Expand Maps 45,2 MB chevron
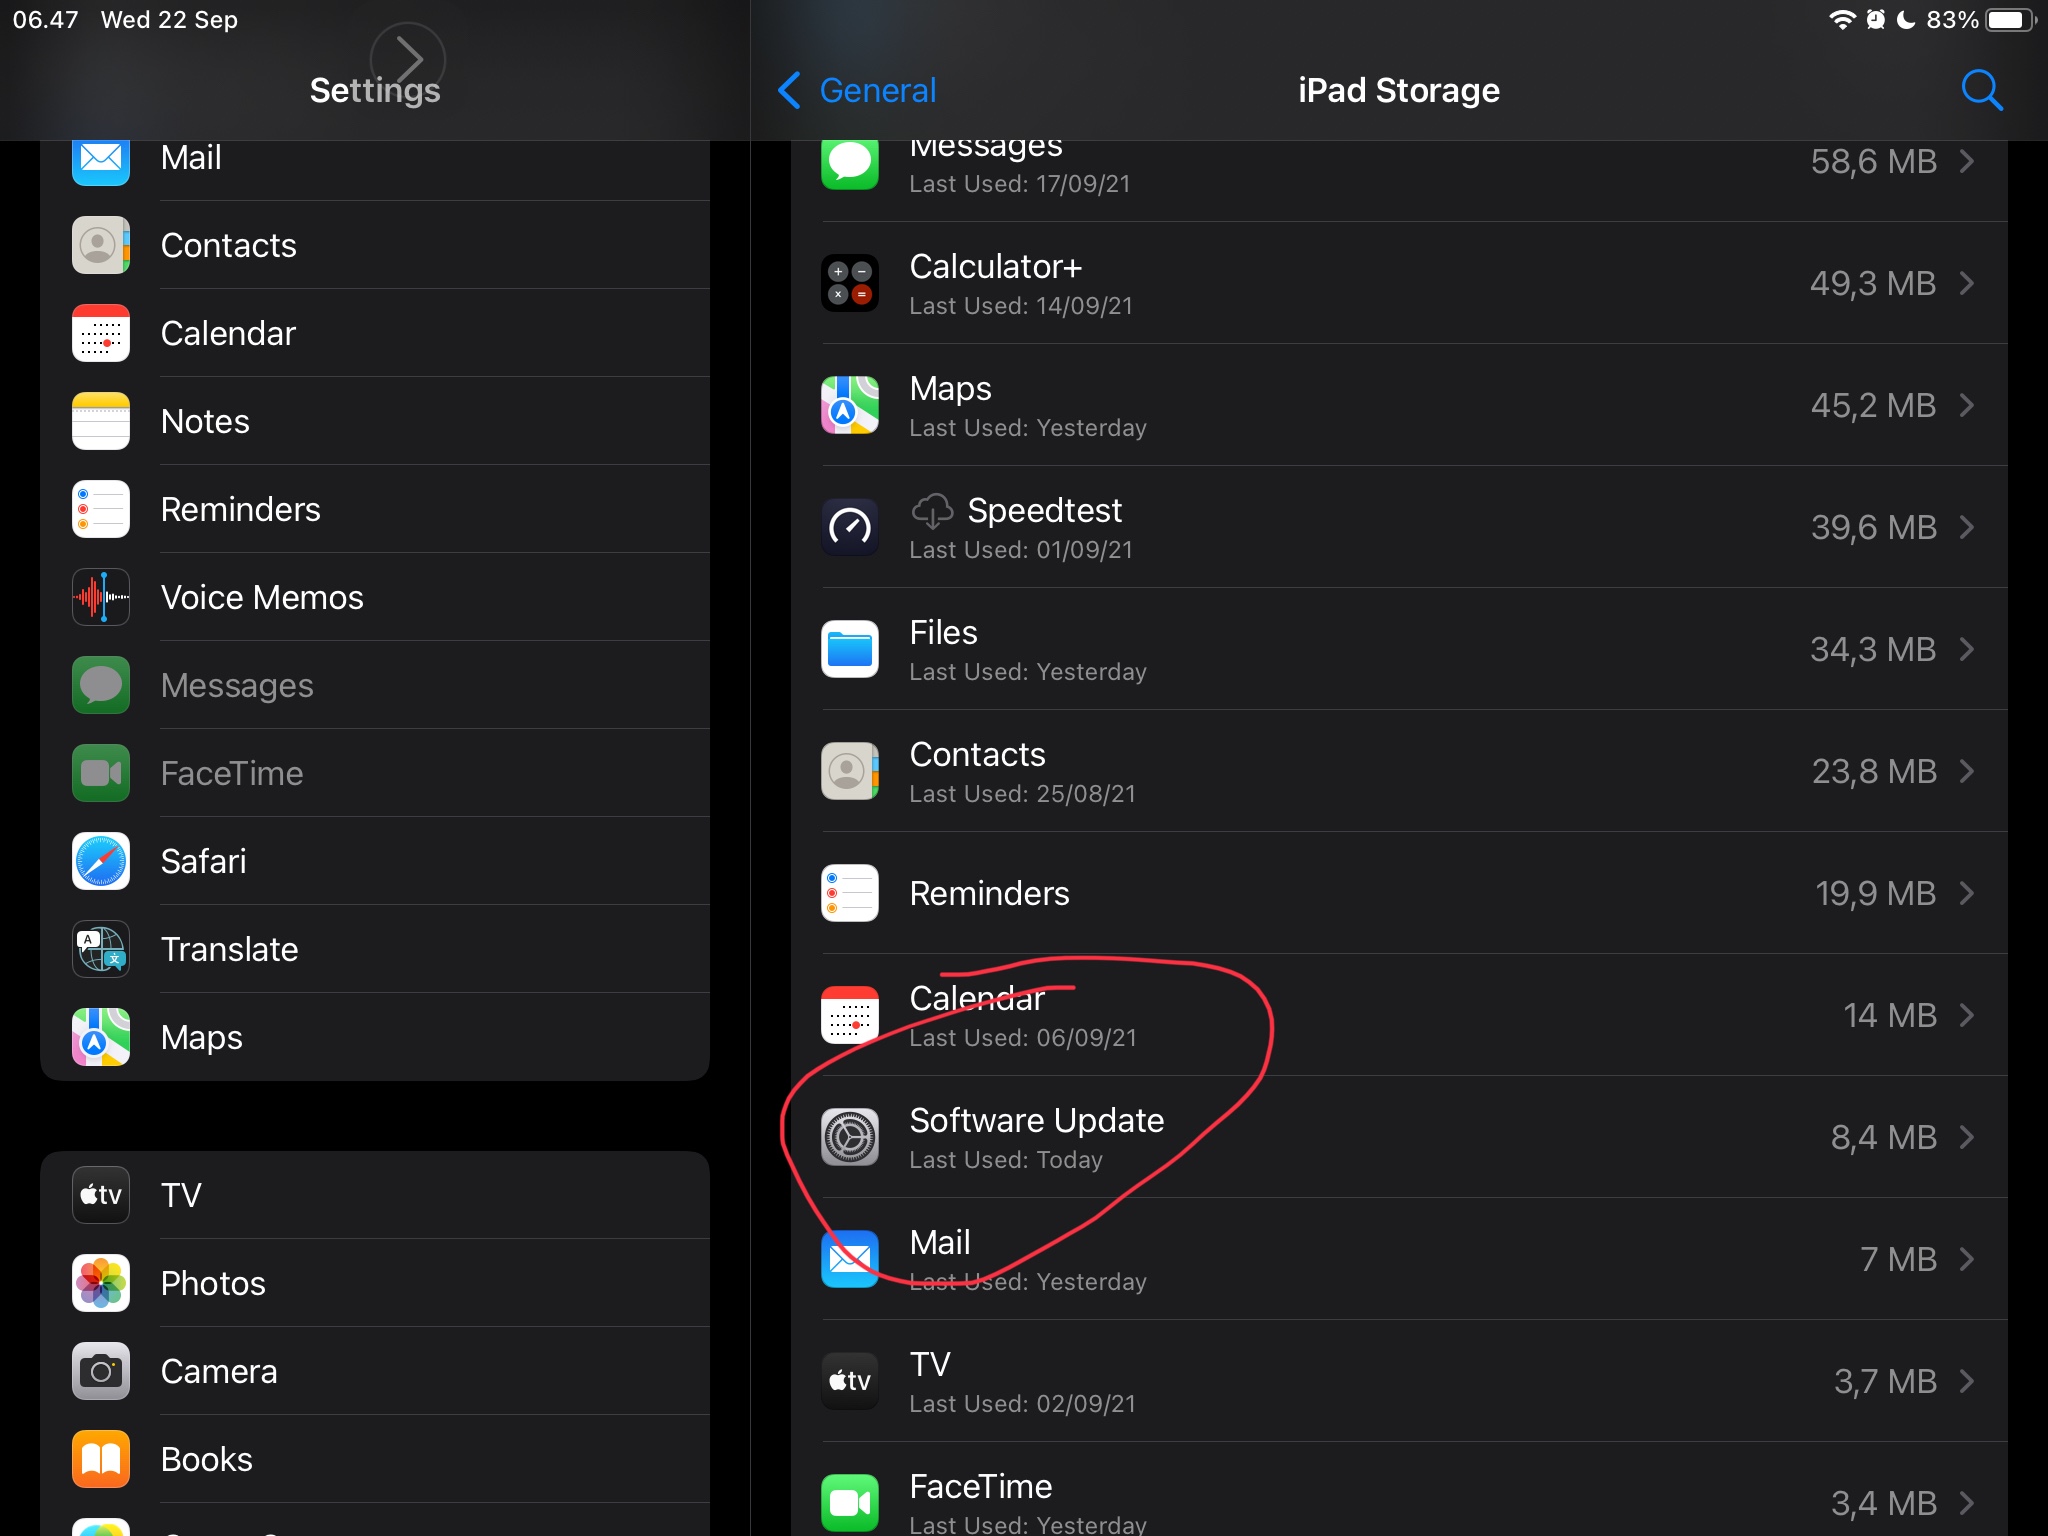The width and height of the screenshot is (2048, 1536). (1967, 405)
